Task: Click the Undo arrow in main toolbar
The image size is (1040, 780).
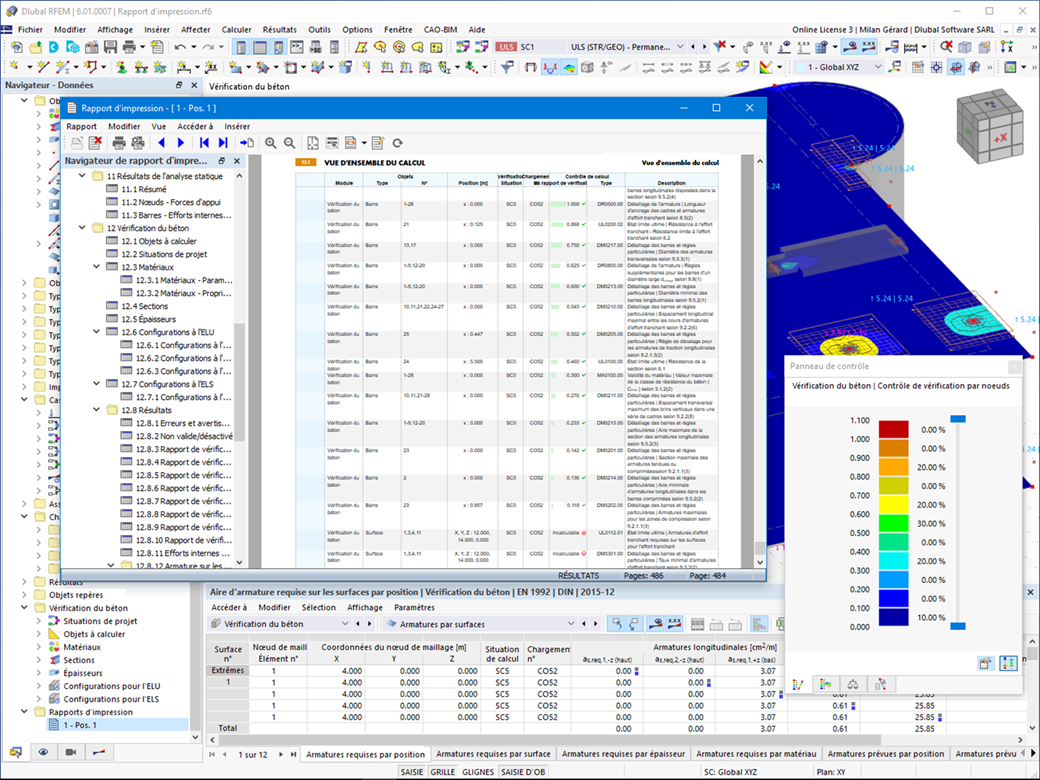Action: coord(180,47)
